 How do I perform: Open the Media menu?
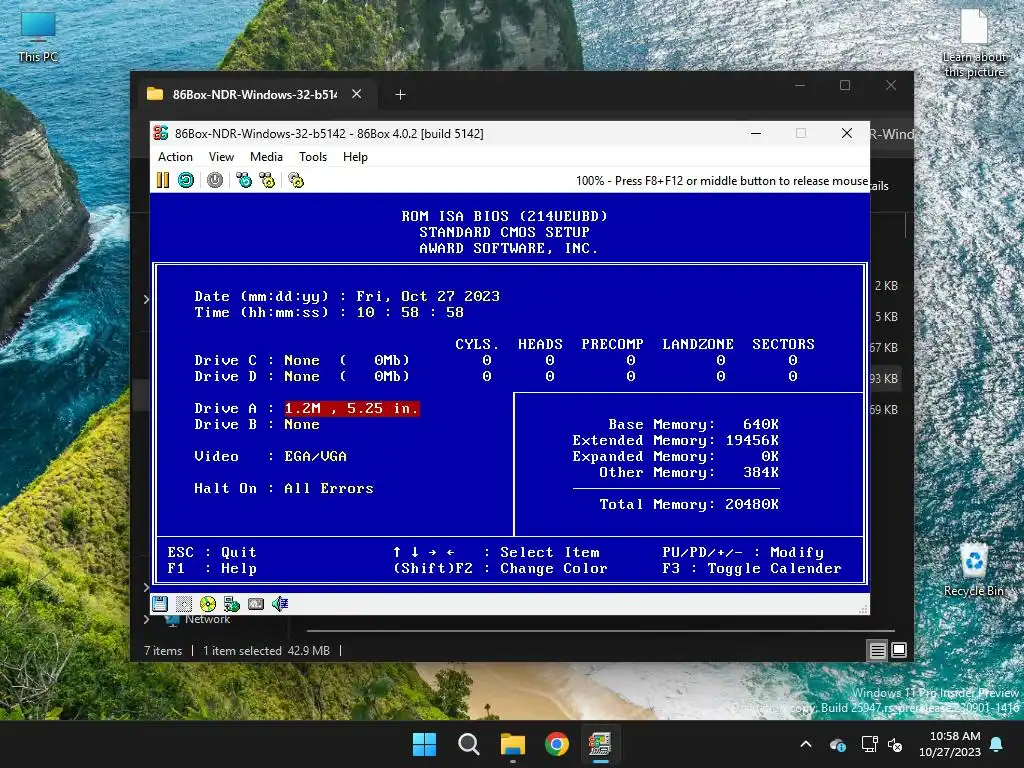[266, 157]
